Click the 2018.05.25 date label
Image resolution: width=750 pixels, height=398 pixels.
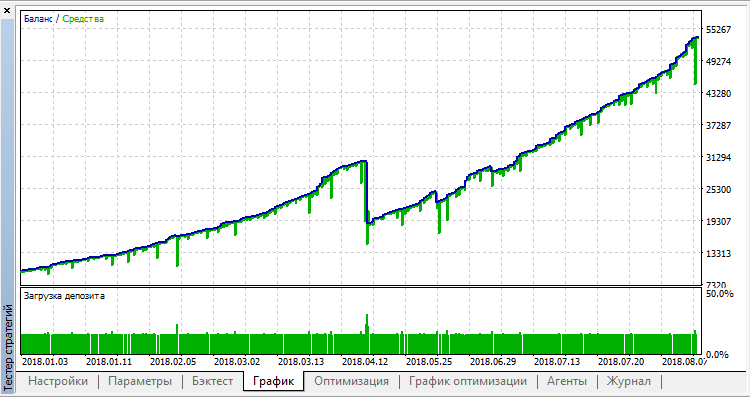coord(429,361)
